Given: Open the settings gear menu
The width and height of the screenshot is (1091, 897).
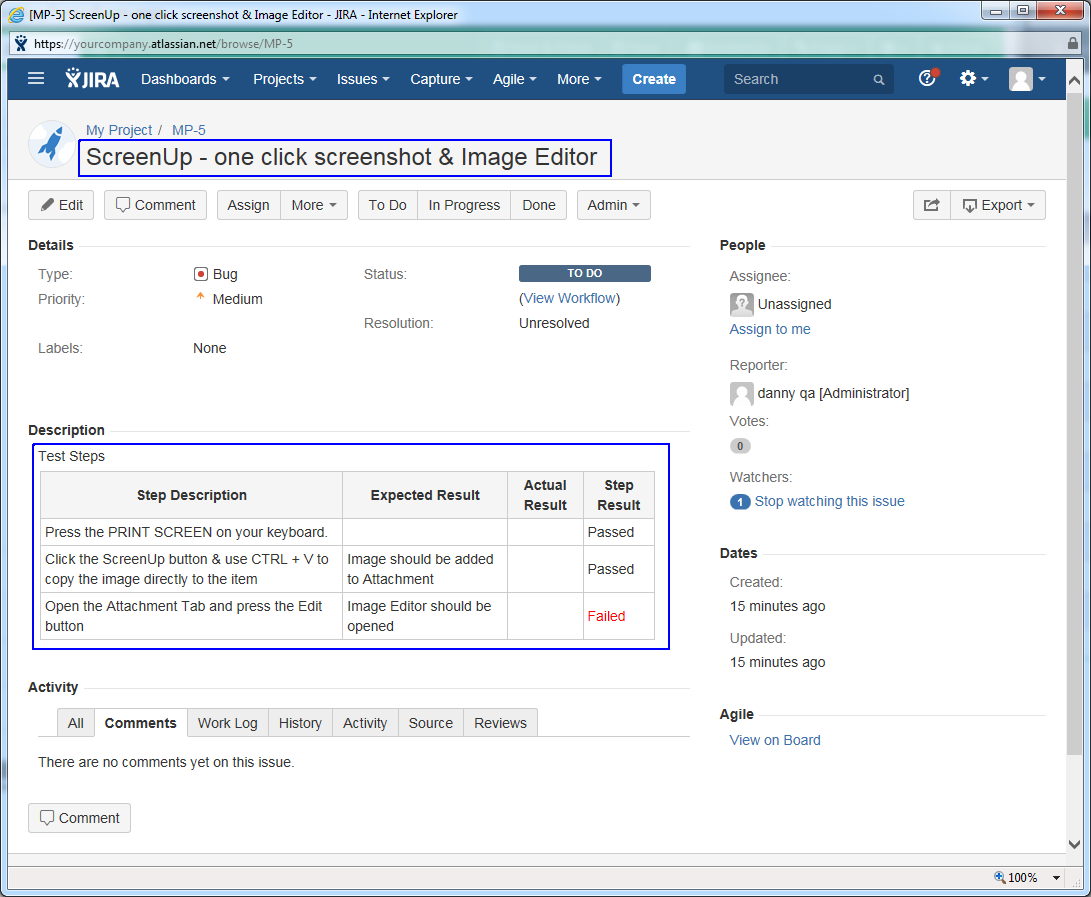Looking at the screenshot, I should pyautogui.click(x=973, y=79).
